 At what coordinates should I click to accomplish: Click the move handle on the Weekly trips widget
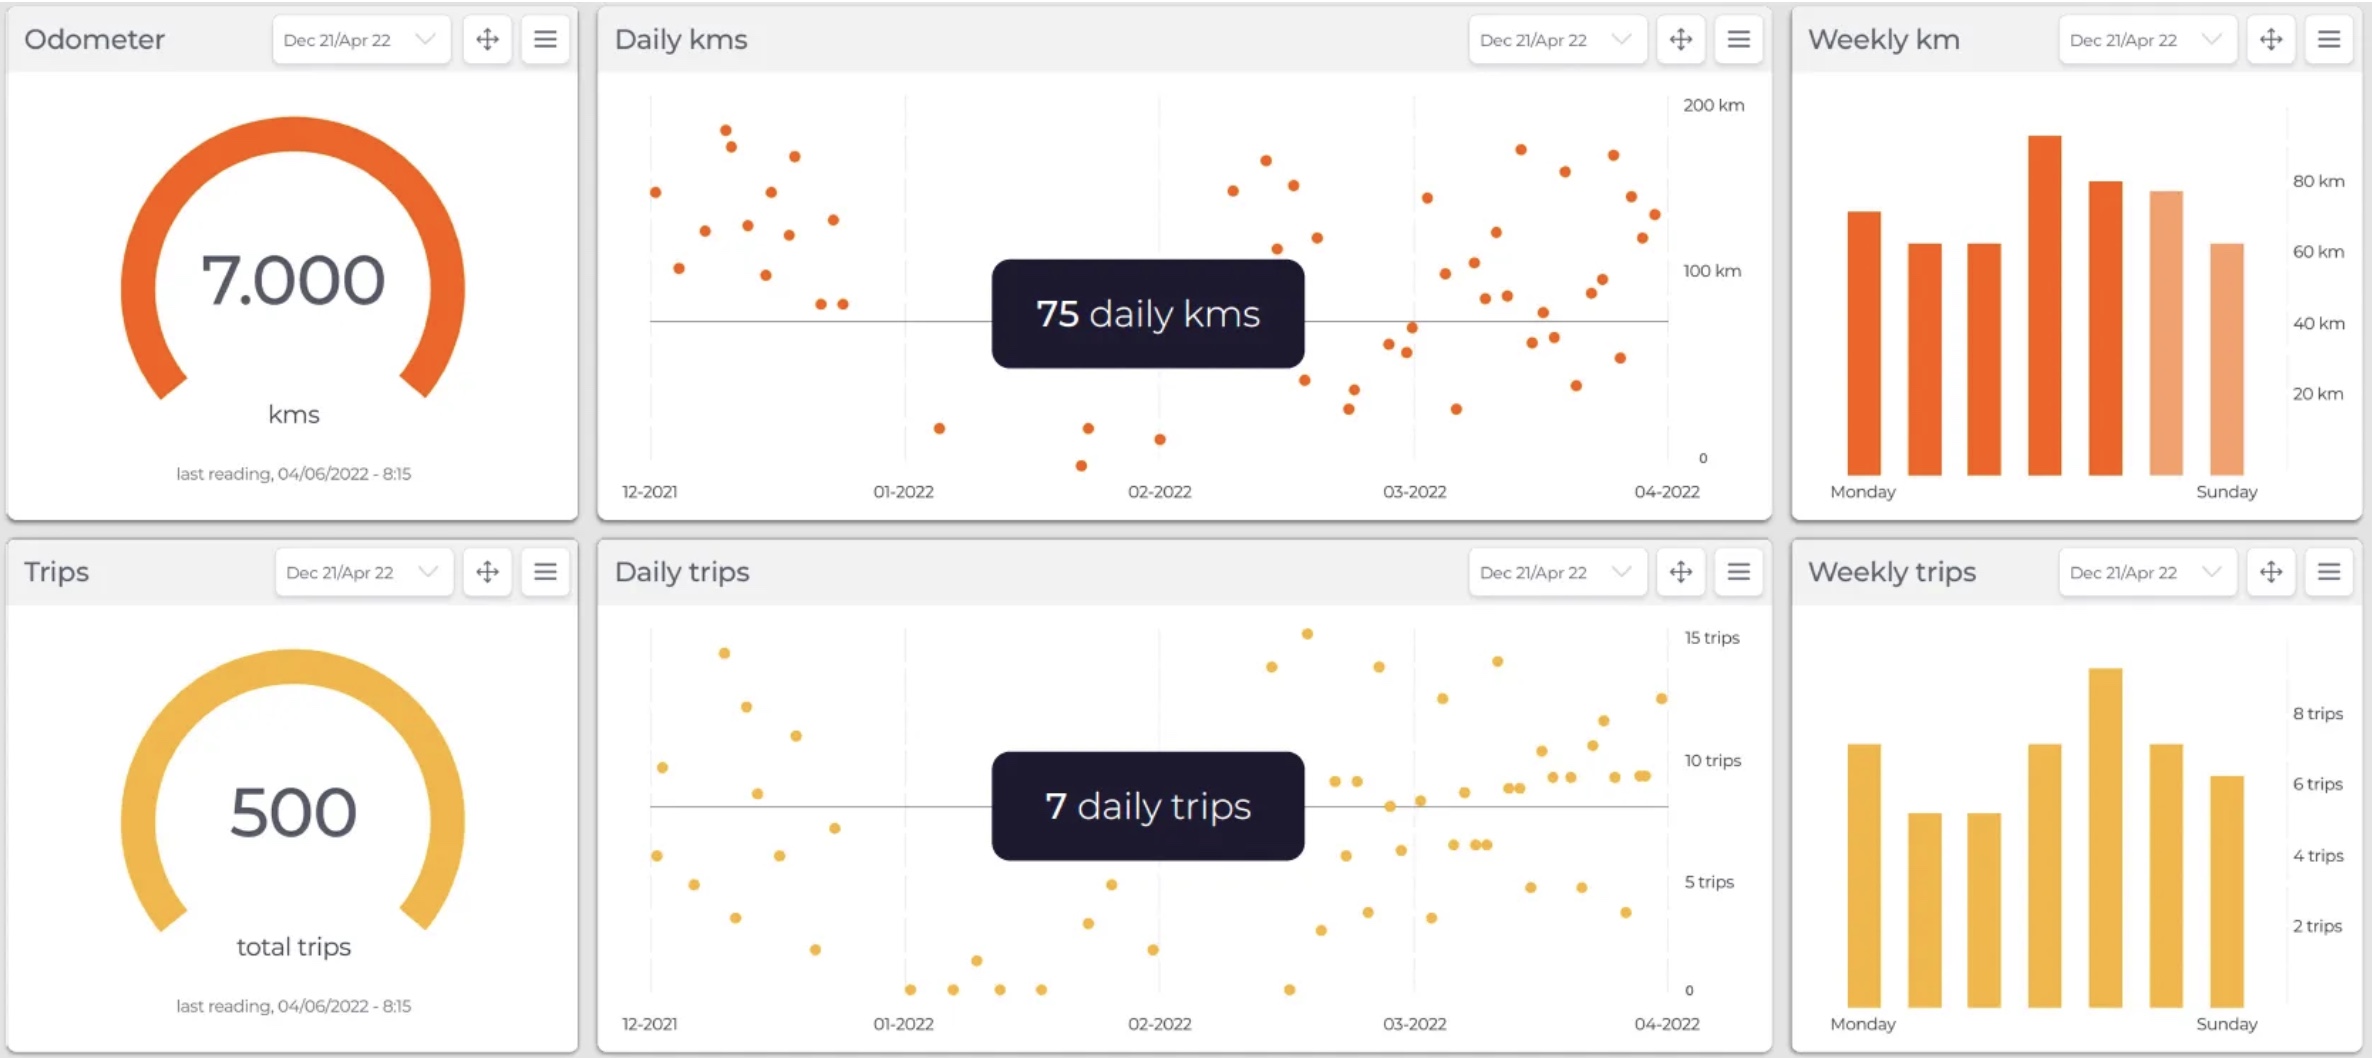click(2272, 571)
